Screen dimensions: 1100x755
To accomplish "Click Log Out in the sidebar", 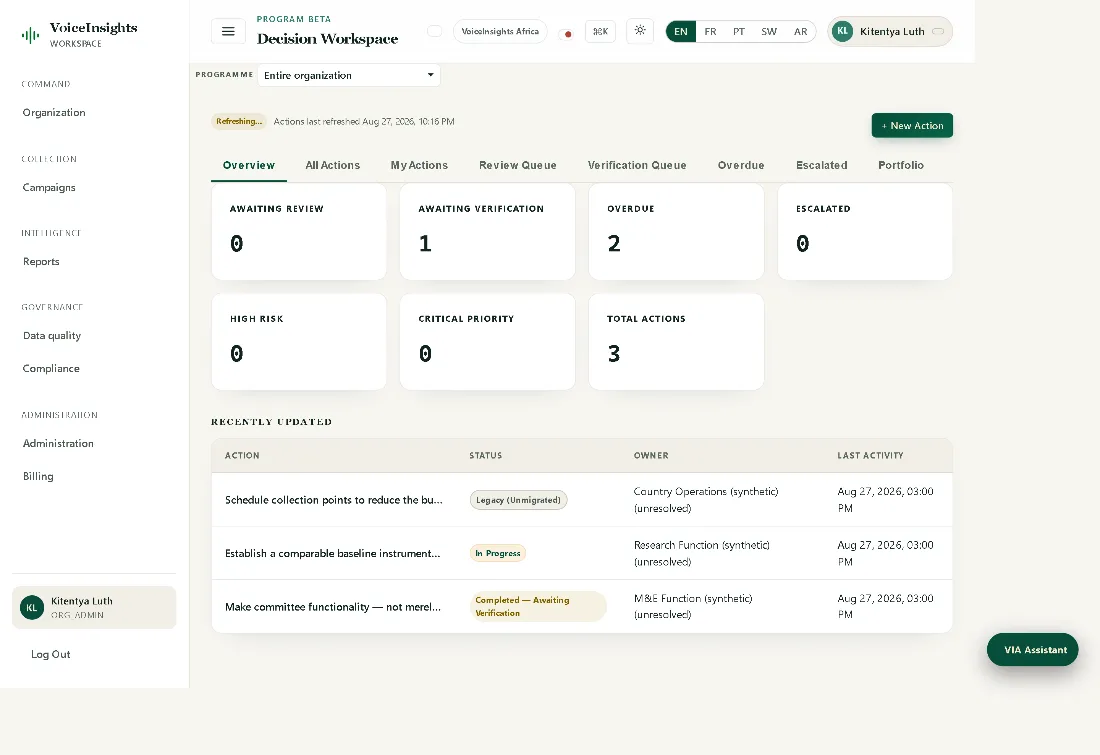I will pos(51,654).
